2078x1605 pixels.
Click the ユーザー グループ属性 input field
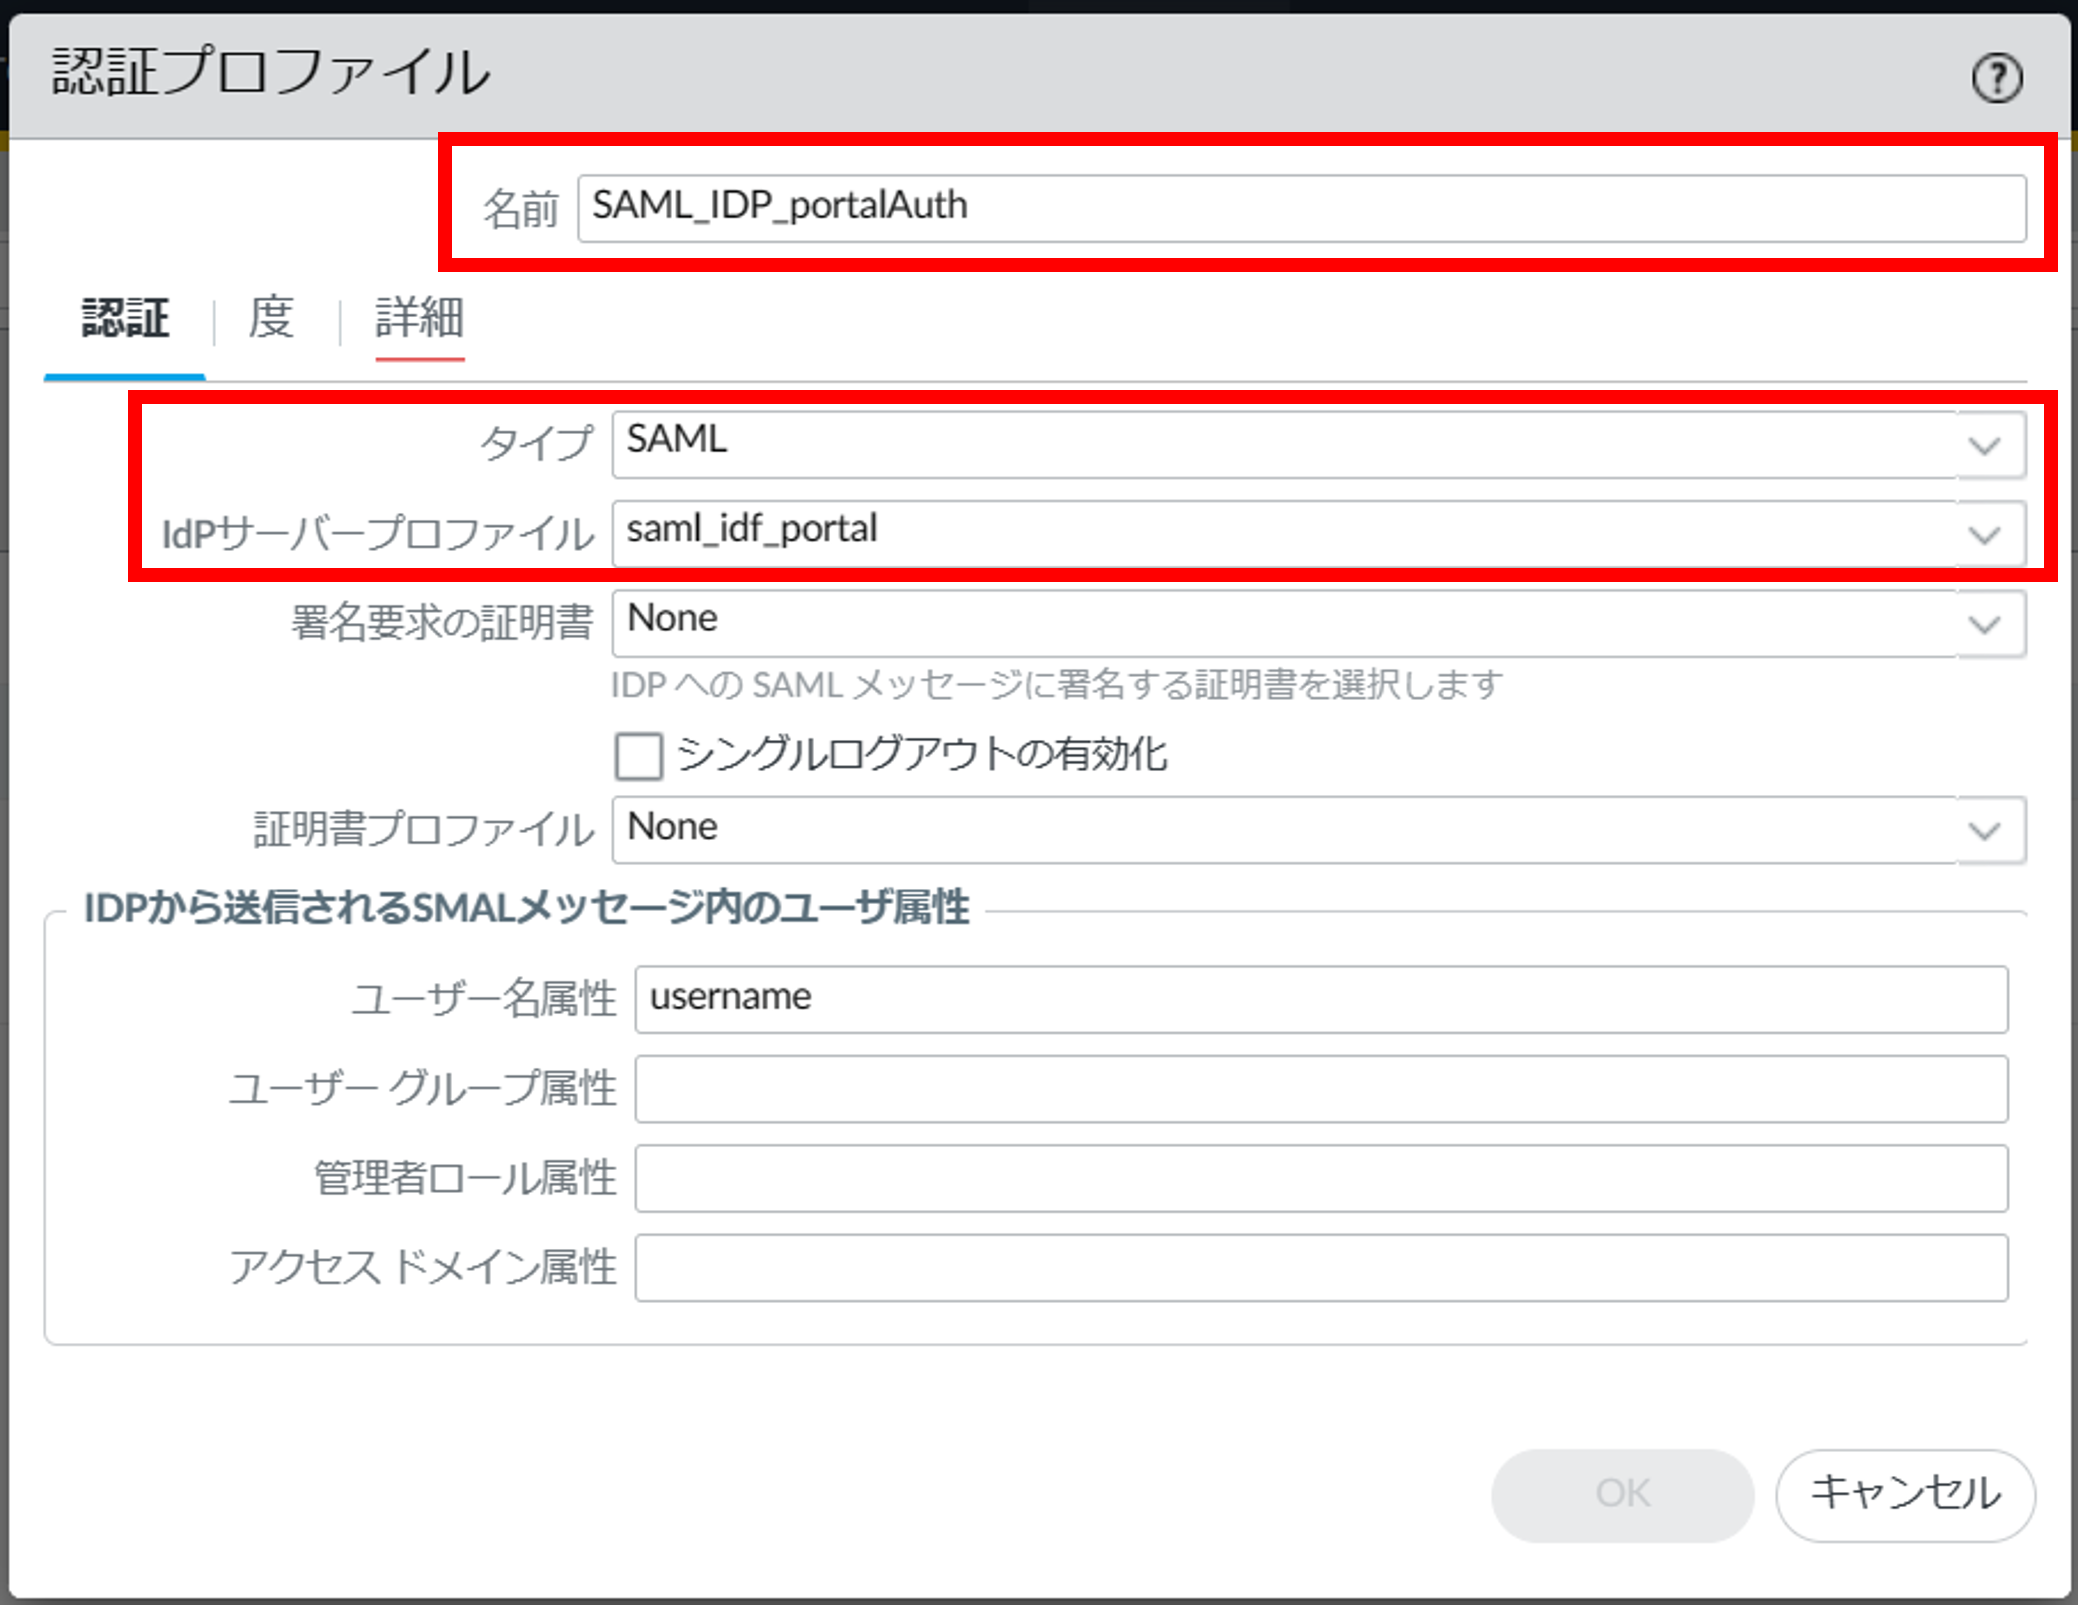(1320, 1088)
